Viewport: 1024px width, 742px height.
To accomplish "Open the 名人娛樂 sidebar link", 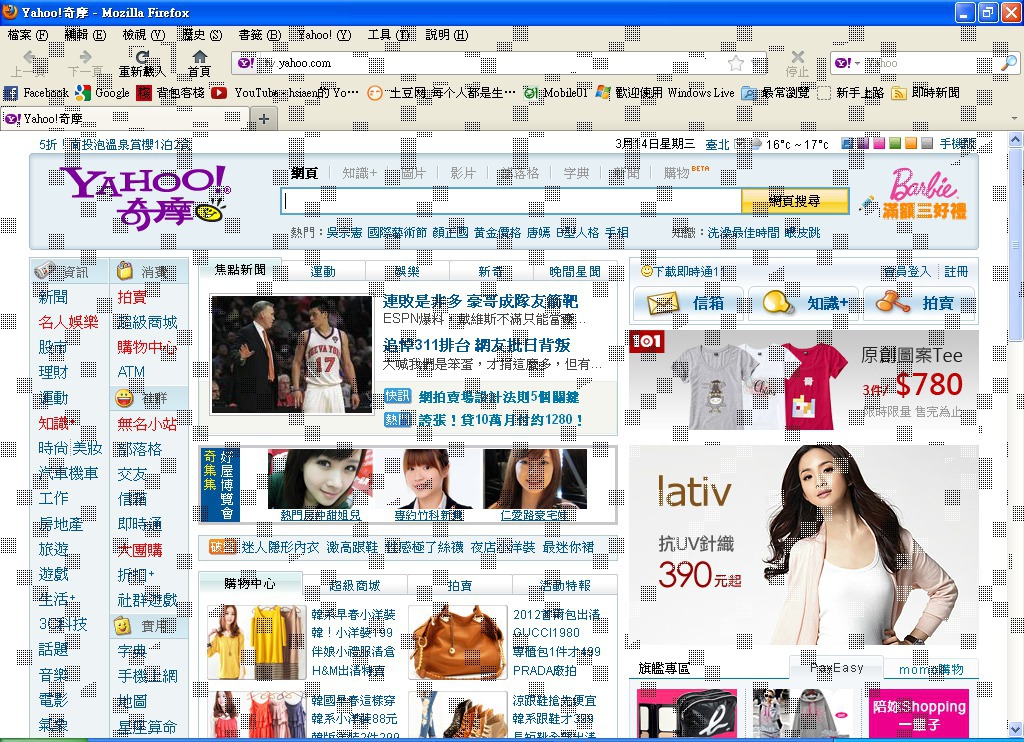I will pos(68,322).
